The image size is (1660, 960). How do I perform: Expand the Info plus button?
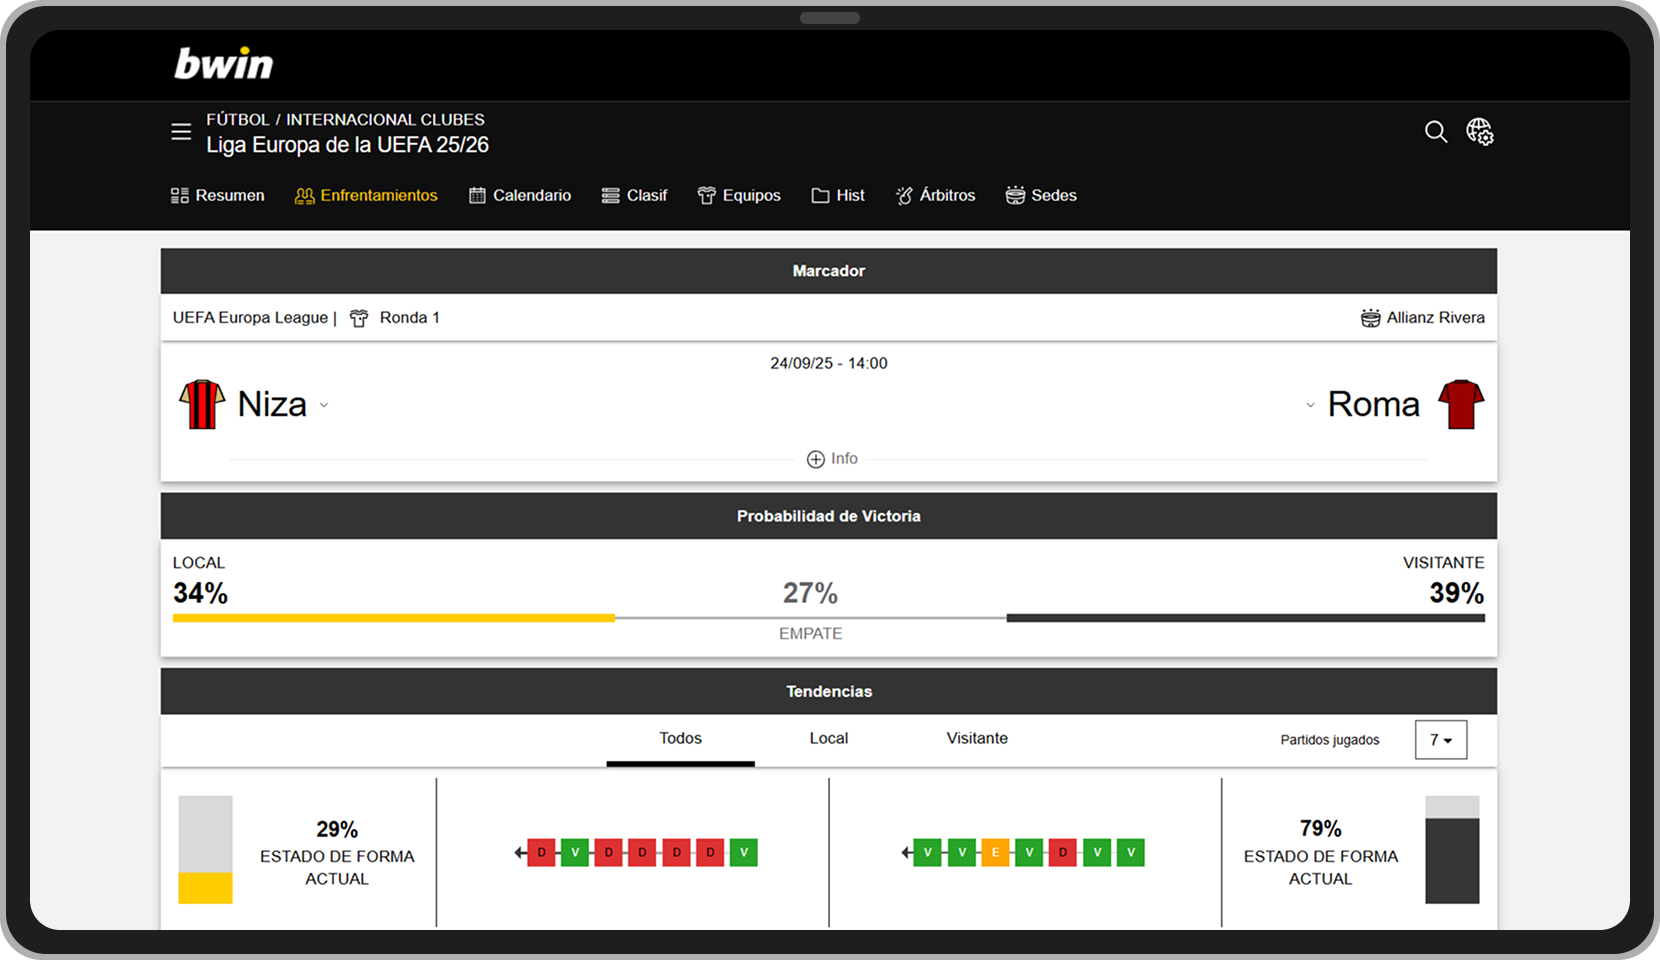coord(832,459)
